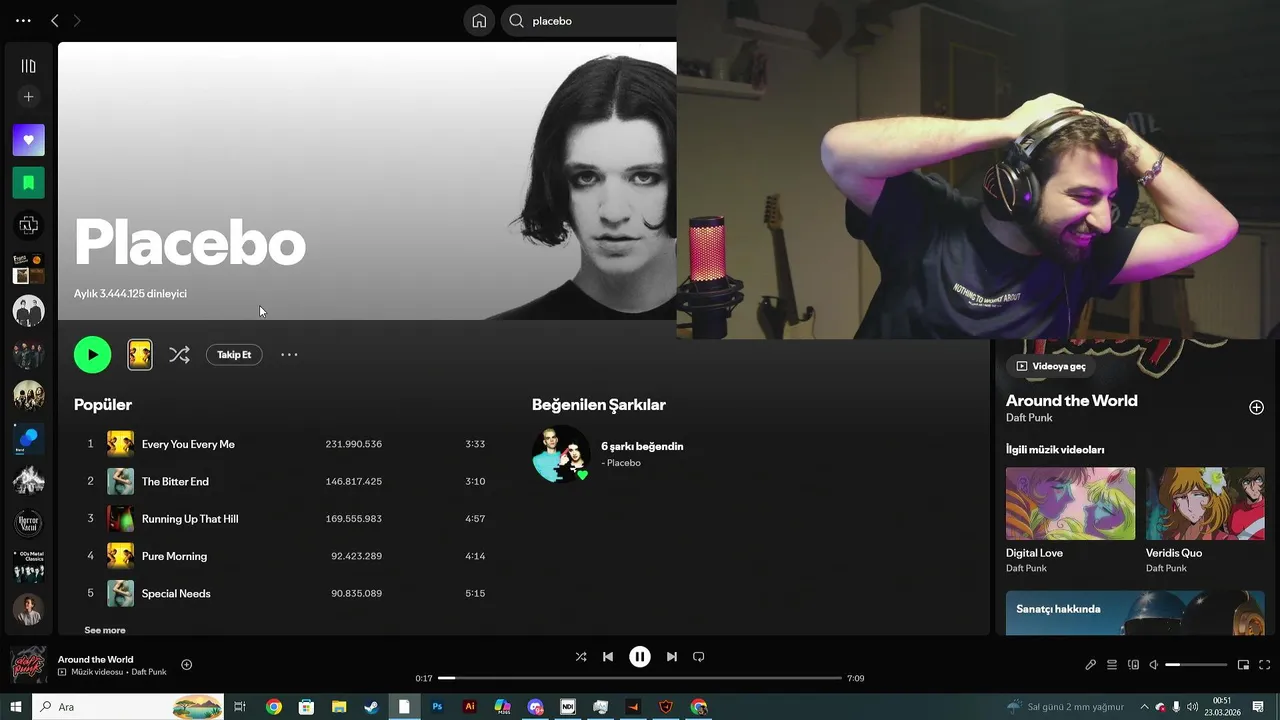1280x720 pixels.
Task: Click the search magnifier icon
Action: [517, 20]
